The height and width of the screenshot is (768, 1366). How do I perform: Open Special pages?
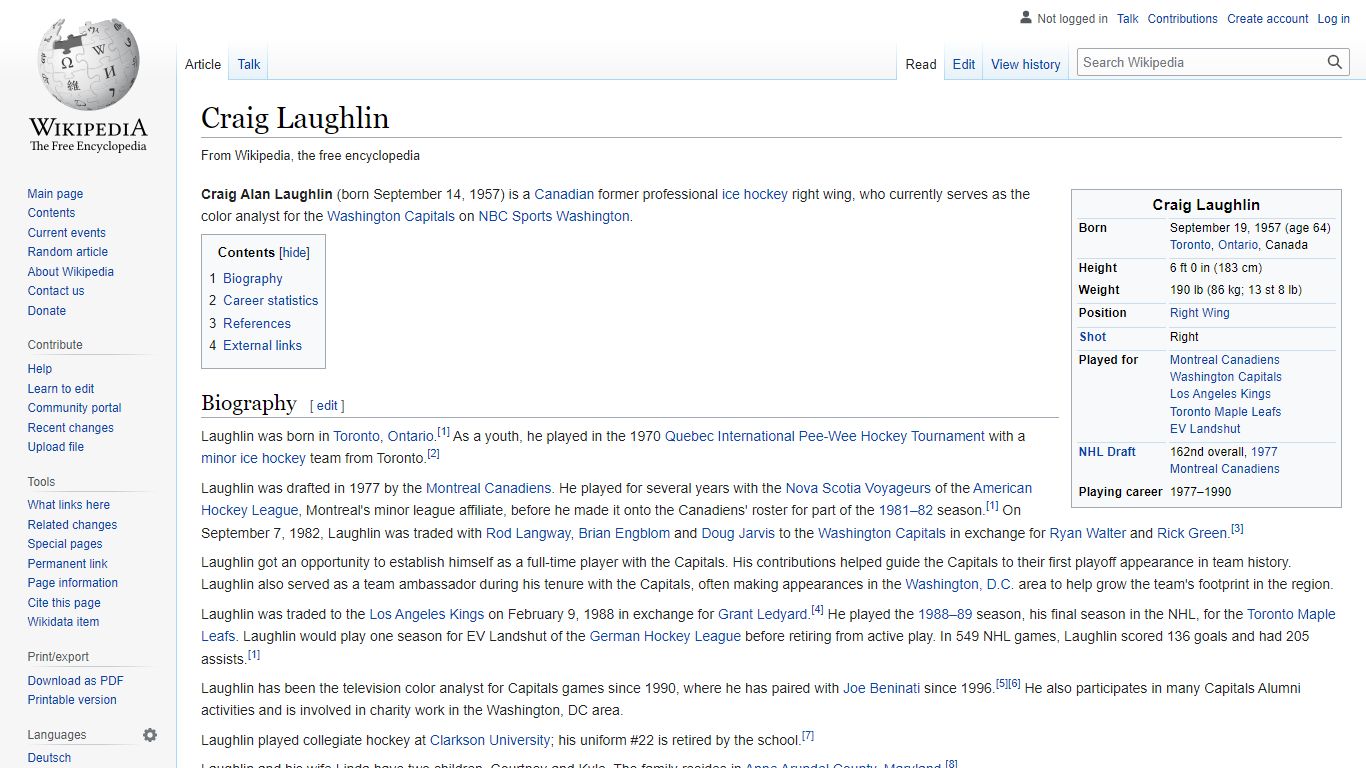click(65, 544)
